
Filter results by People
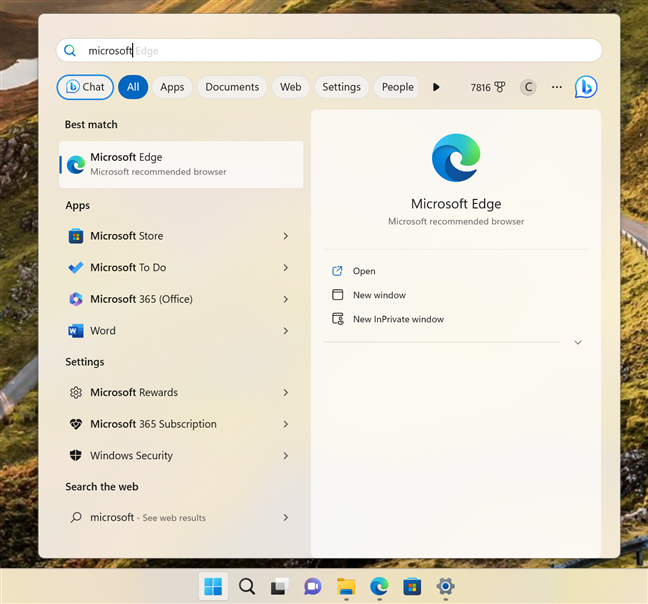point(397,87)
